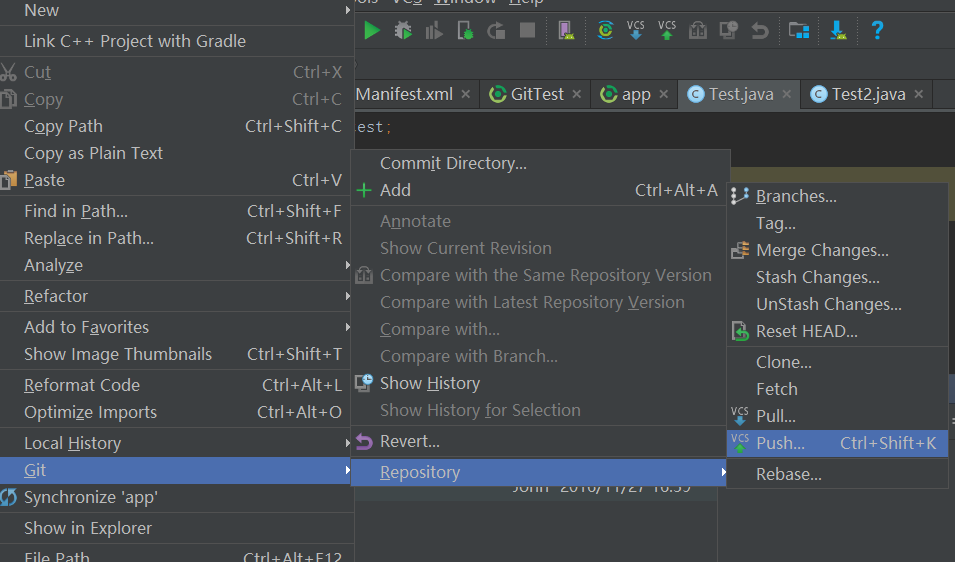955x562 pixels.
Task: Expand the Analyze submenu arrow
Action: (347, 265)
